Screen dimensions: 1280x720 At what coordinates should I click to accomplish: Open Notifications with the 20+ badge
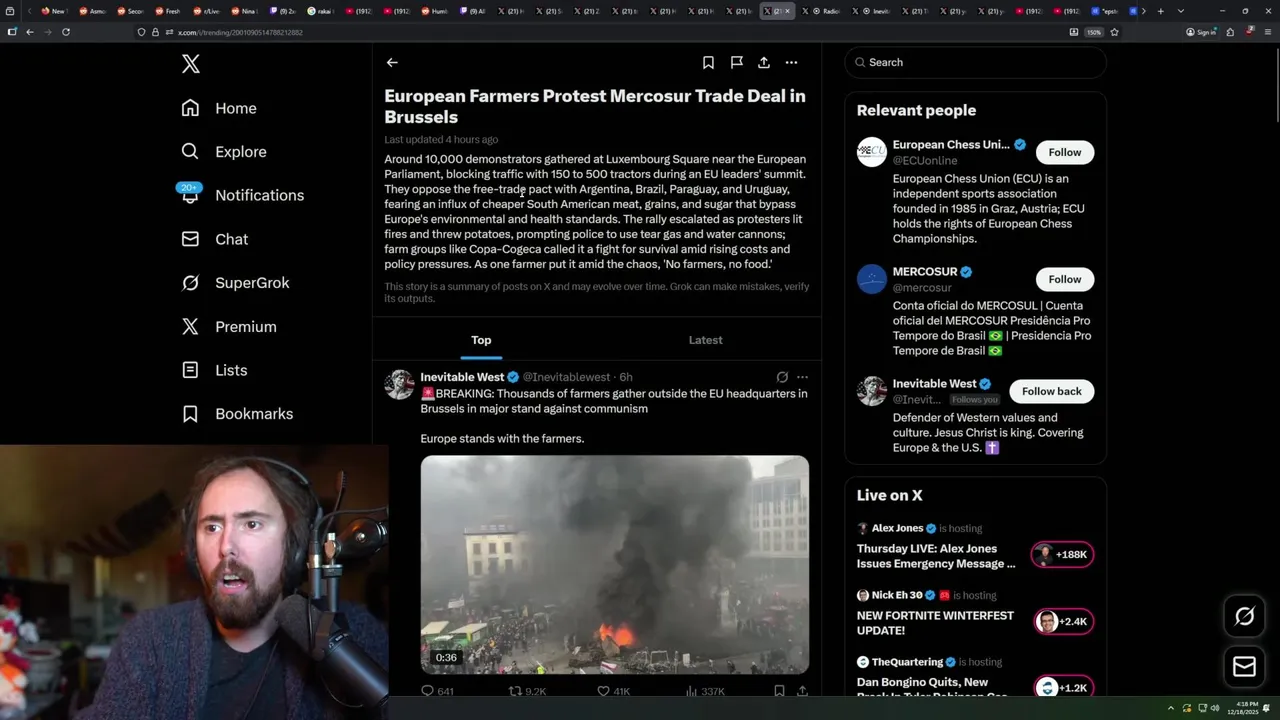242,195
